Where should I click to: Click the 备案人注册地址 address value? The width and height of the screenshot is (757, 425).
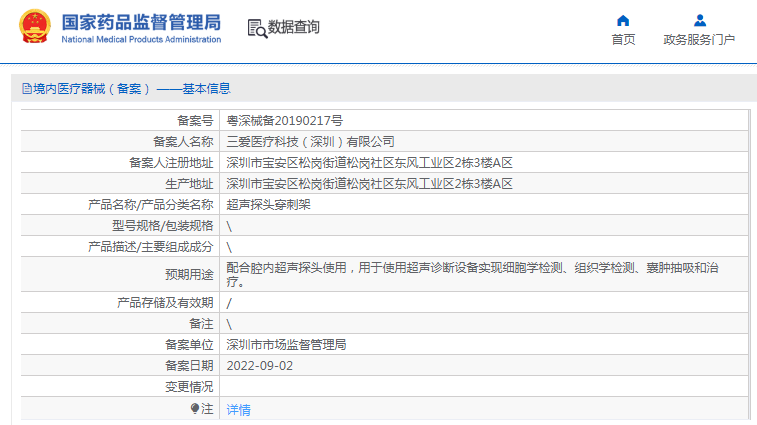369,163
